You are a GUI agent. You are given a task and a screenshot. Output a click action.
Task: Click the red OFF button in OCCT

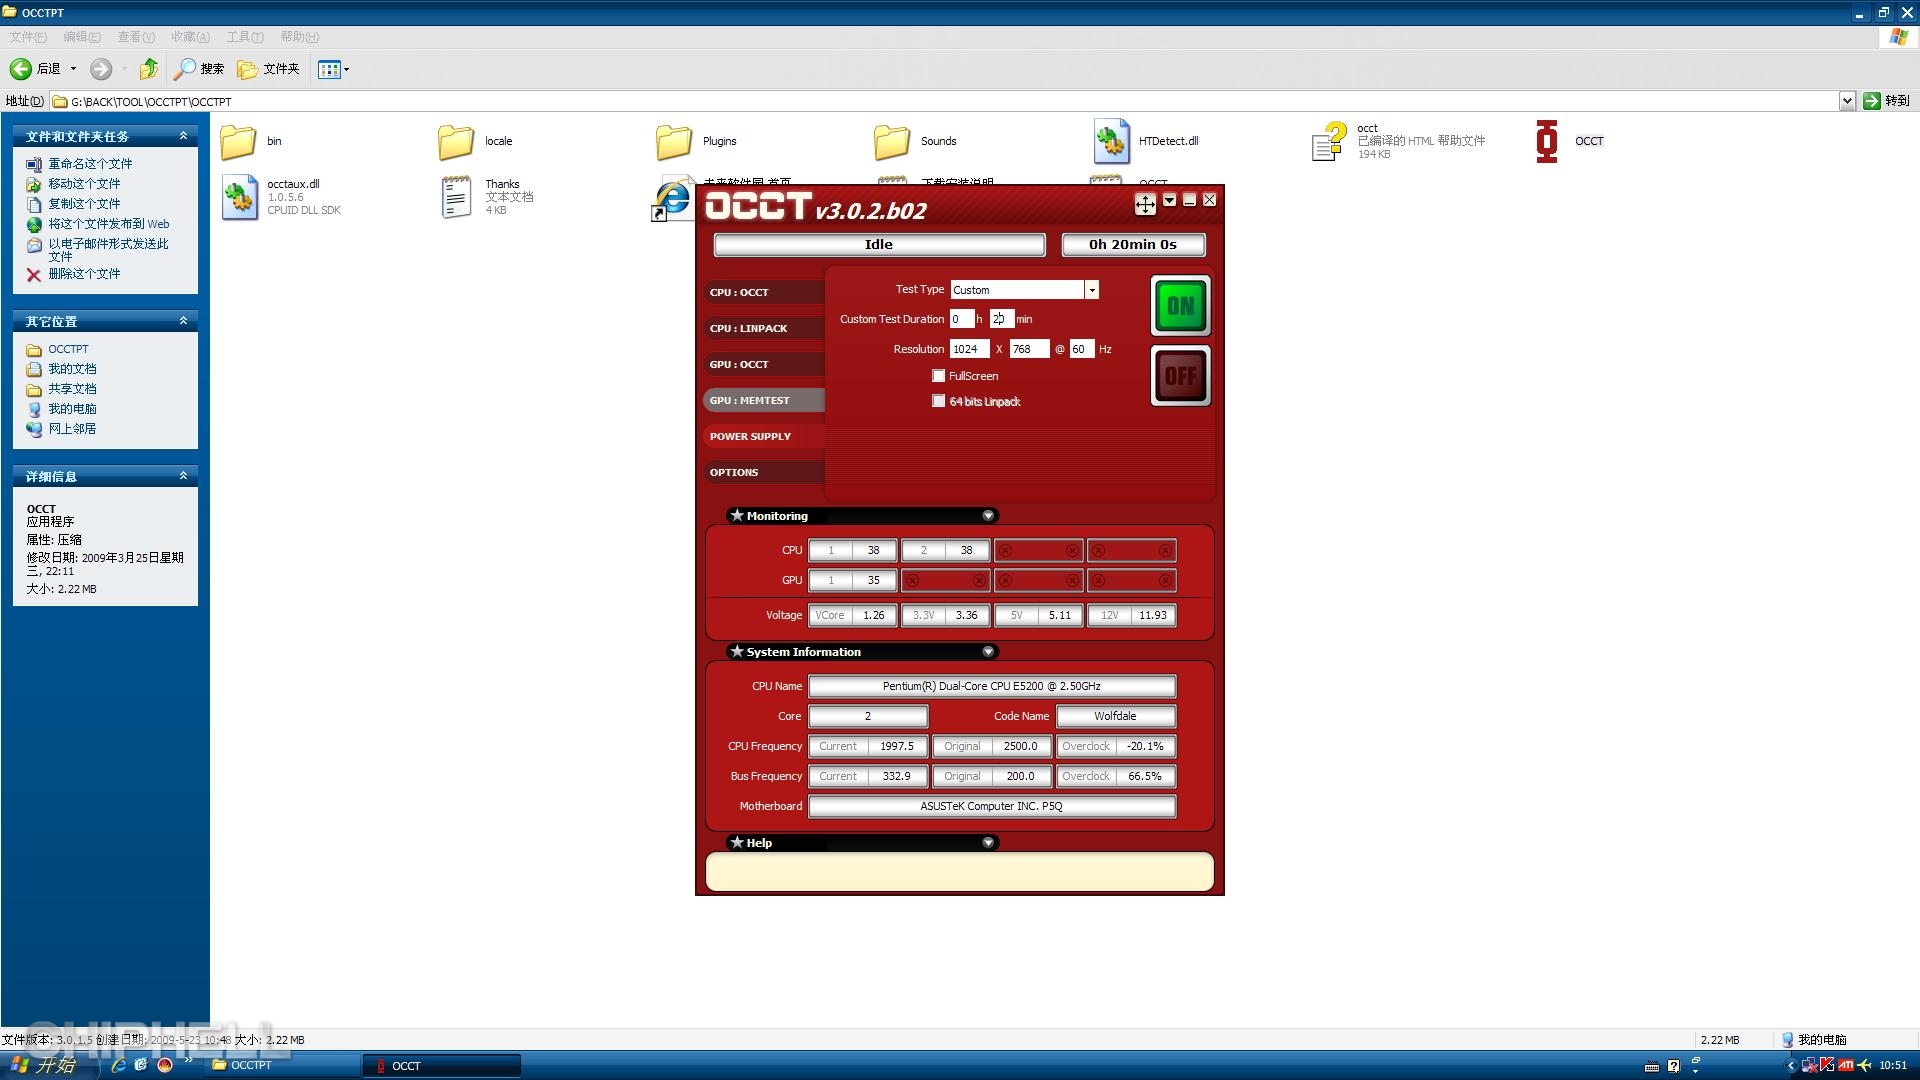coord(1180,376)
